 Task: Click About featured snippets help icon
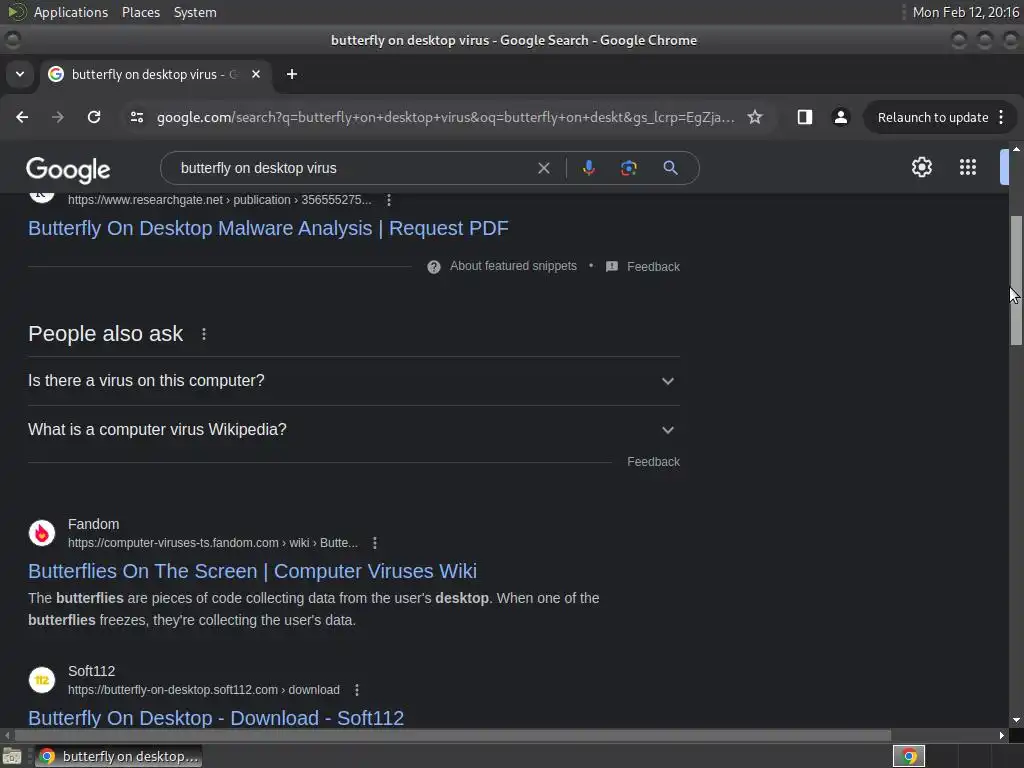tap(434, 266)
